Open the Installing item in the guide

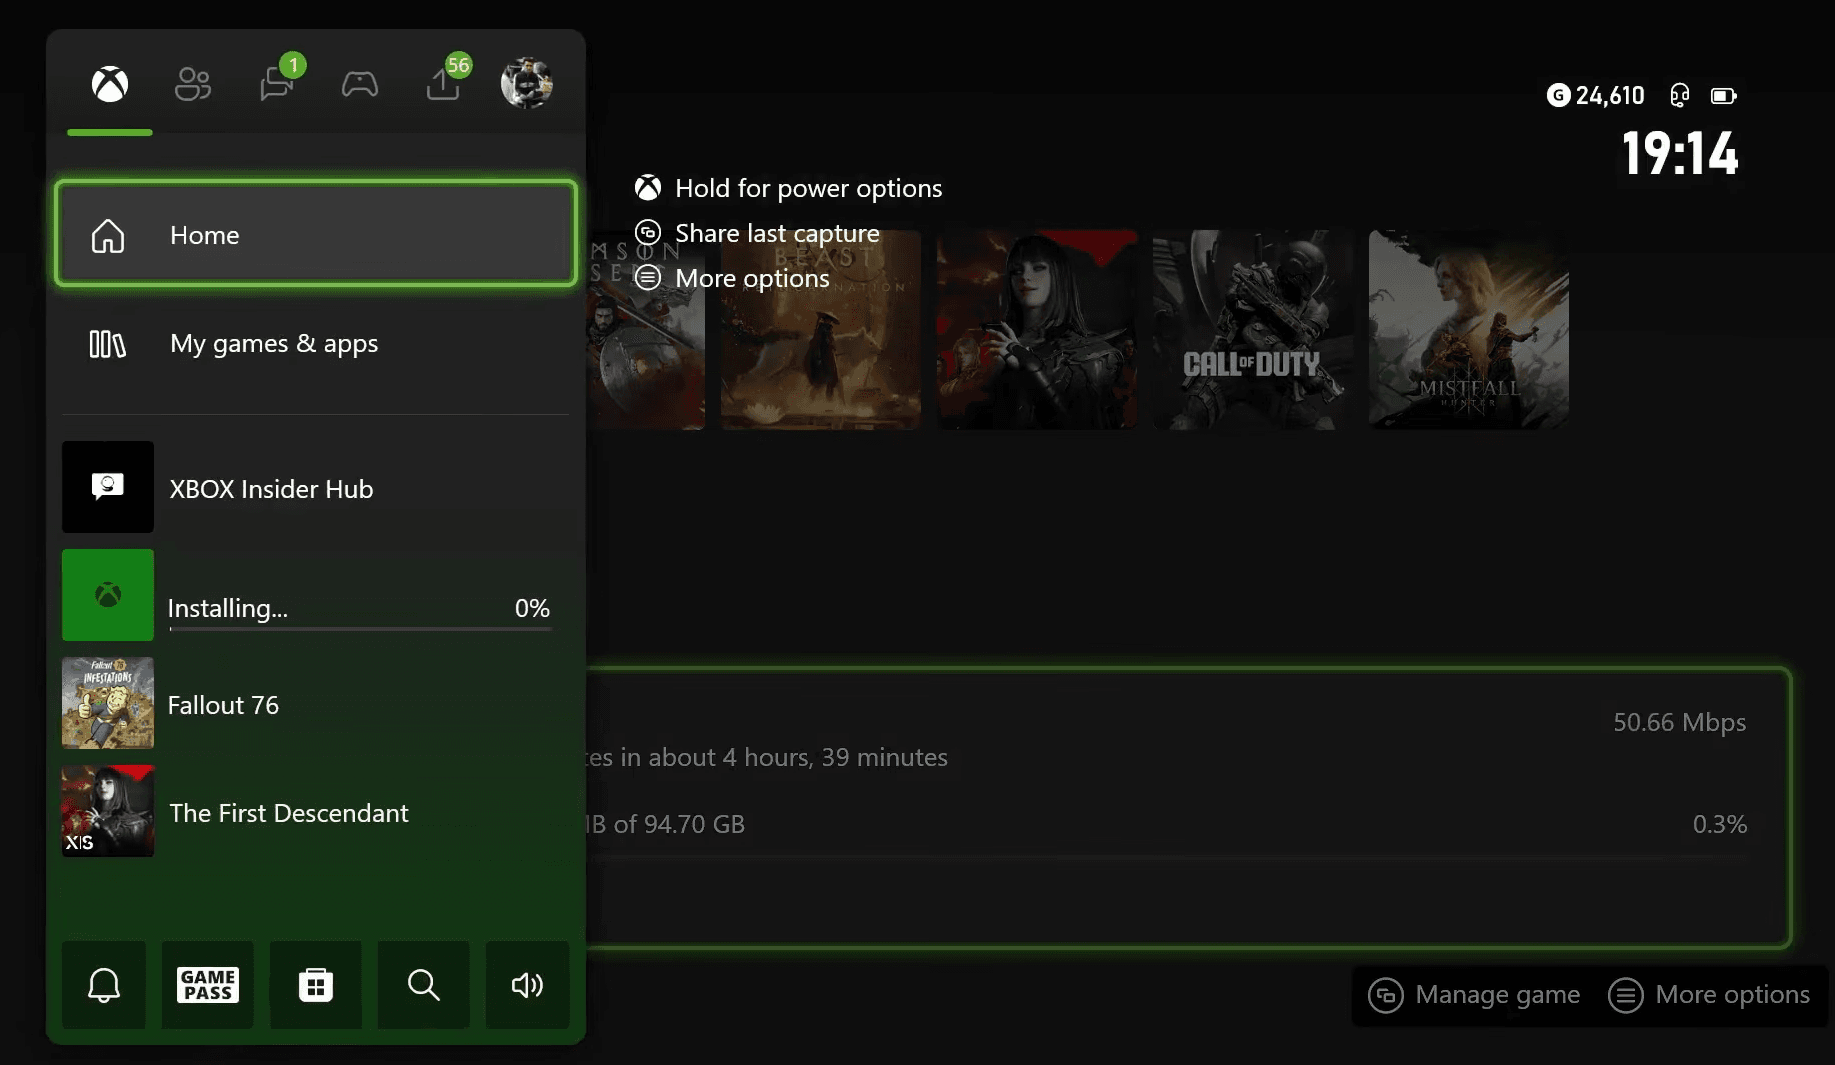[x=316, y=596]
